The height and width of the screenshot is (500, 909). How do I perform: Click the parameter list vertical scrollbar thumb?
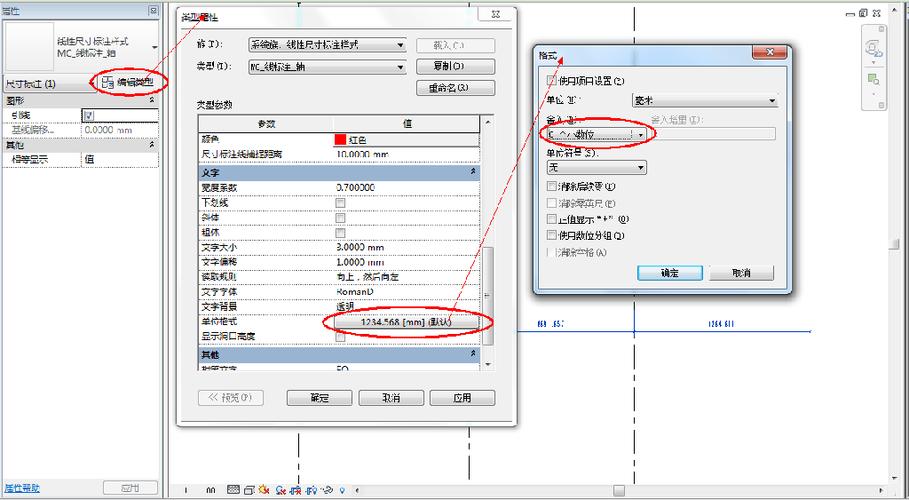click(488, 296)
